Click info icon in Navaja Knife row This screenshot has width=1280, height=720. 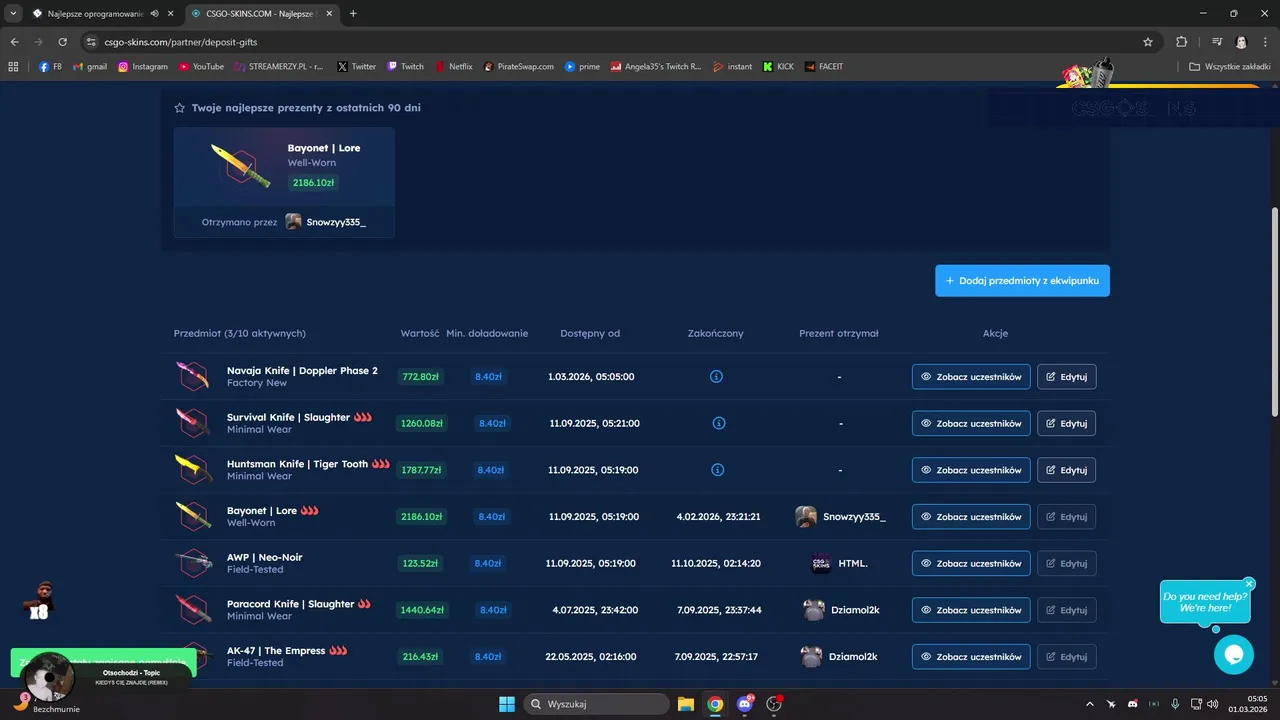coord(716,377)
